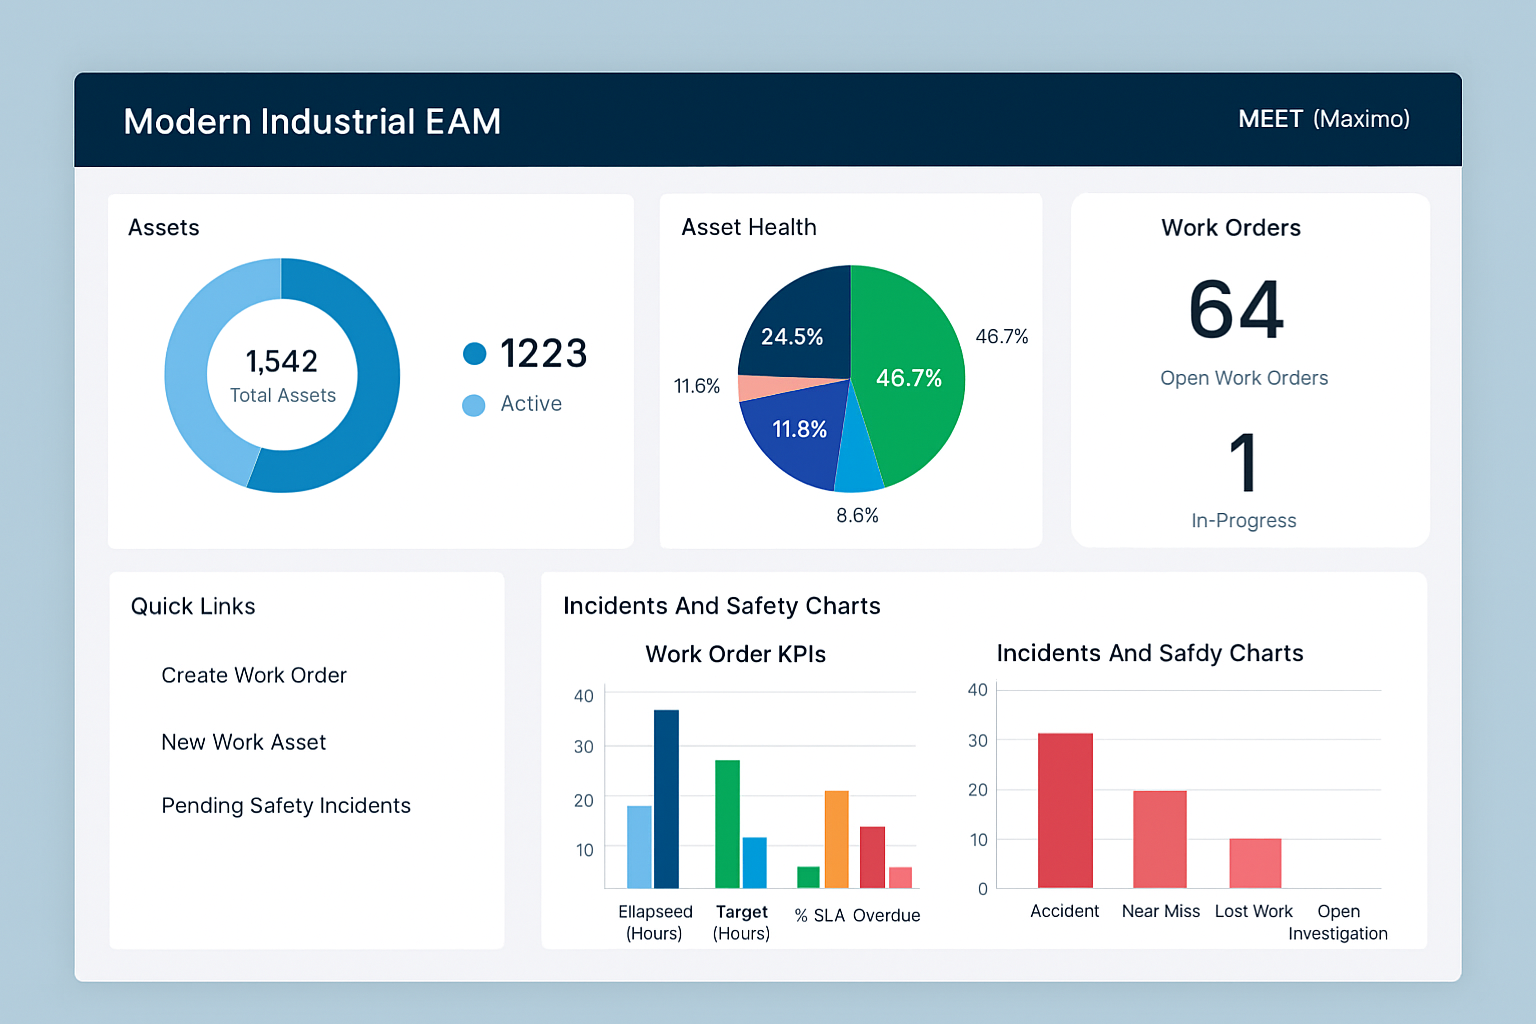The height and width of the screenshot is (1024, 1536).
Task: Click the Modern Industrial EAM title
Action: pyautogui.click(x=312, y=121)
